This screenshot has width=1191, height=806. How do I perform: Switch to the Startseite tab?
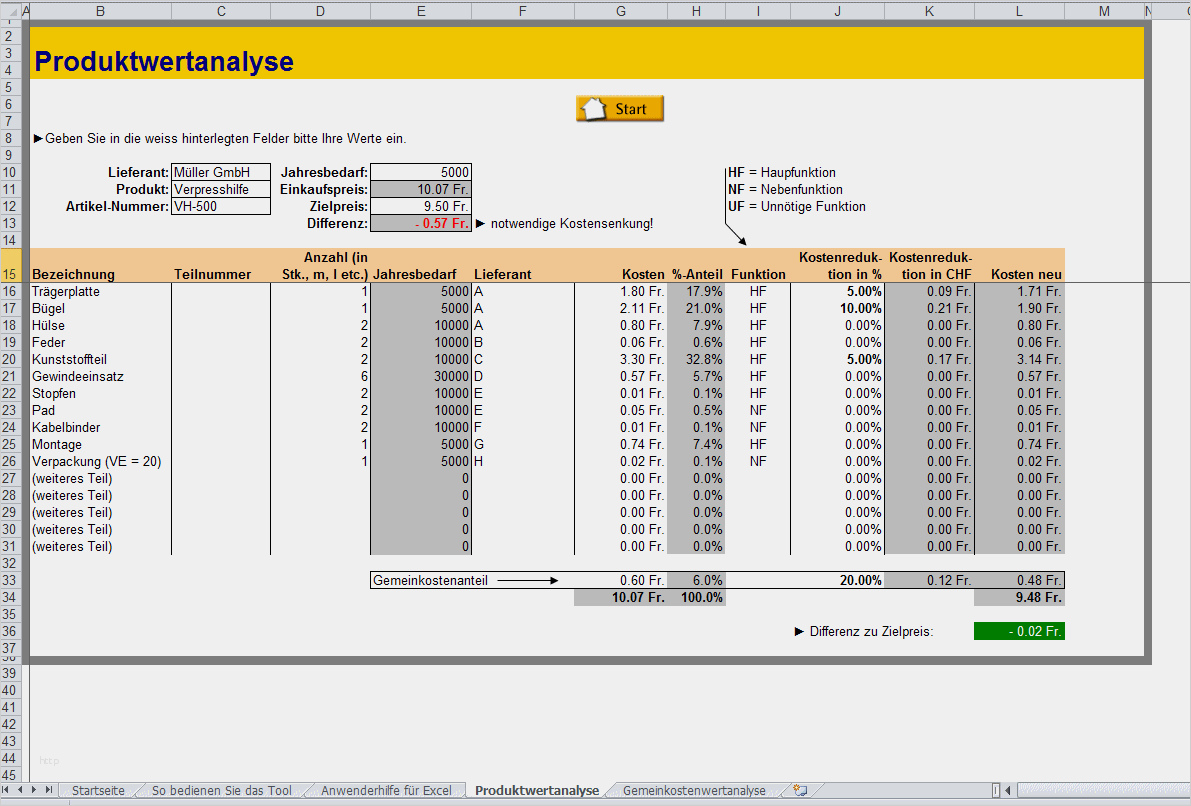click(97, 789)
